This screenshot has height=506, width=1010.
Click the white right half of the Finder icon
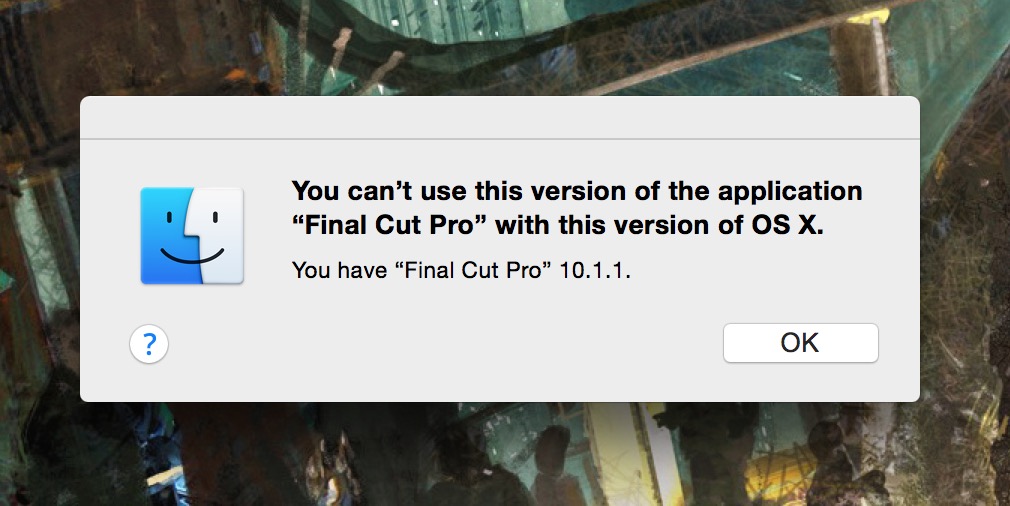click(x=222, y=236)
